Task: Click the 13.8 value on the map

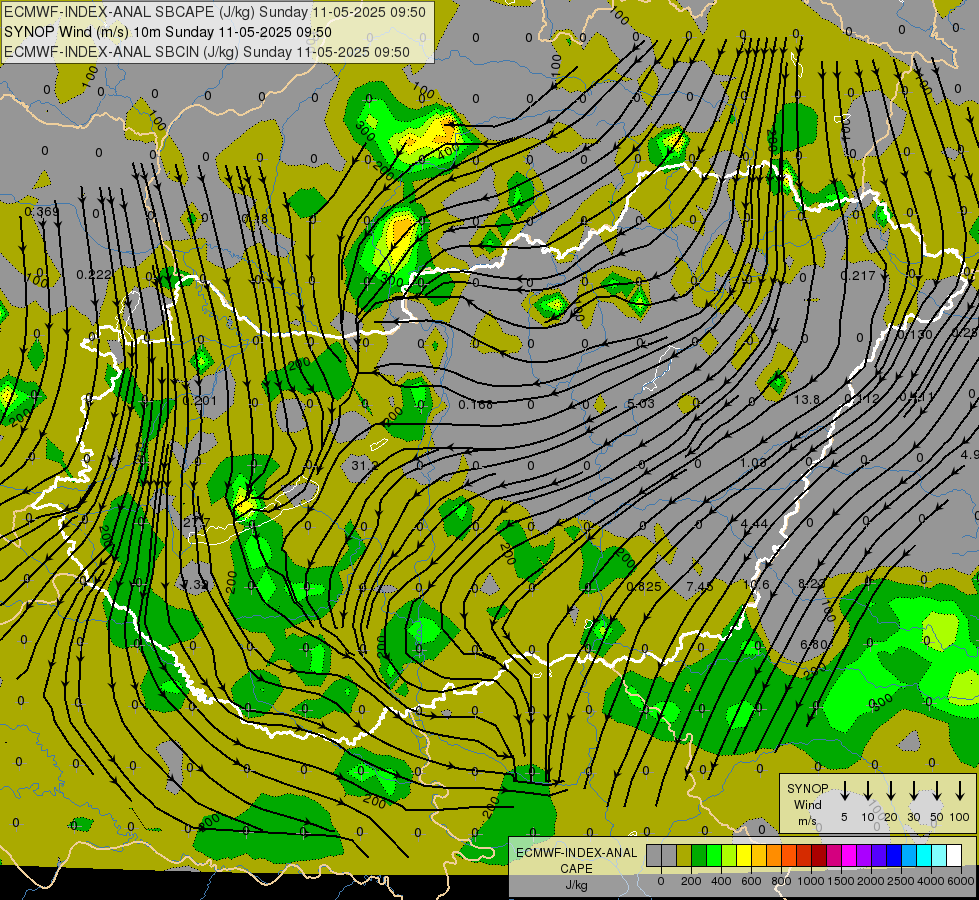Action: (807, 398)
